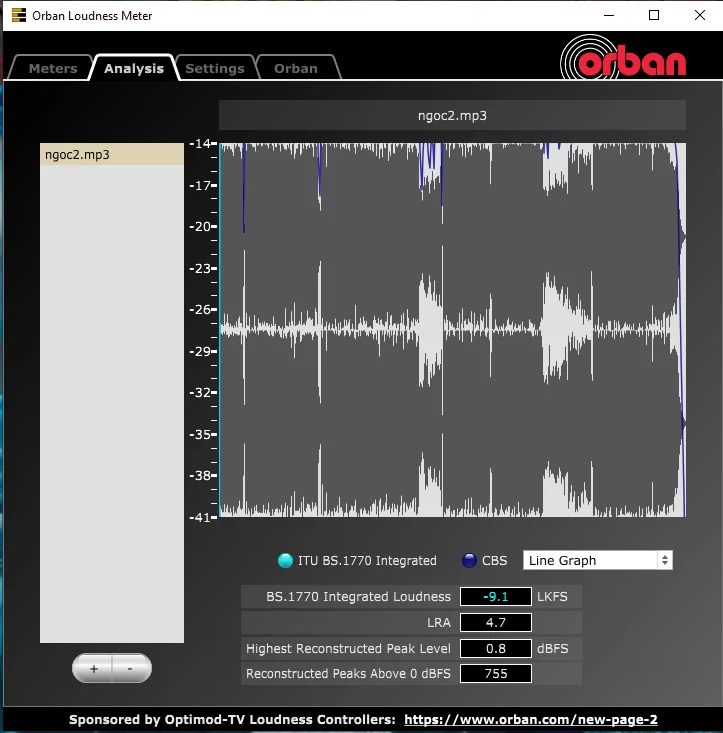Open the Settings tab
The height and width of the screenshot is (733, 723).
(215, 68)
